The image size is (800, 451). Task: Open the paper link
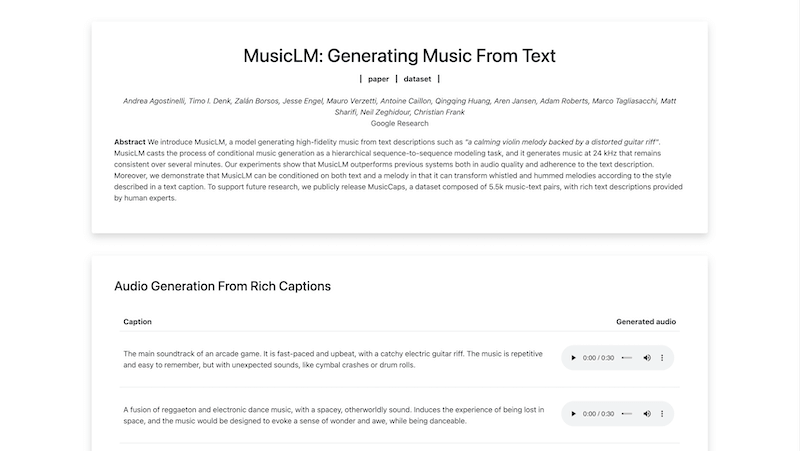(378, 78)
